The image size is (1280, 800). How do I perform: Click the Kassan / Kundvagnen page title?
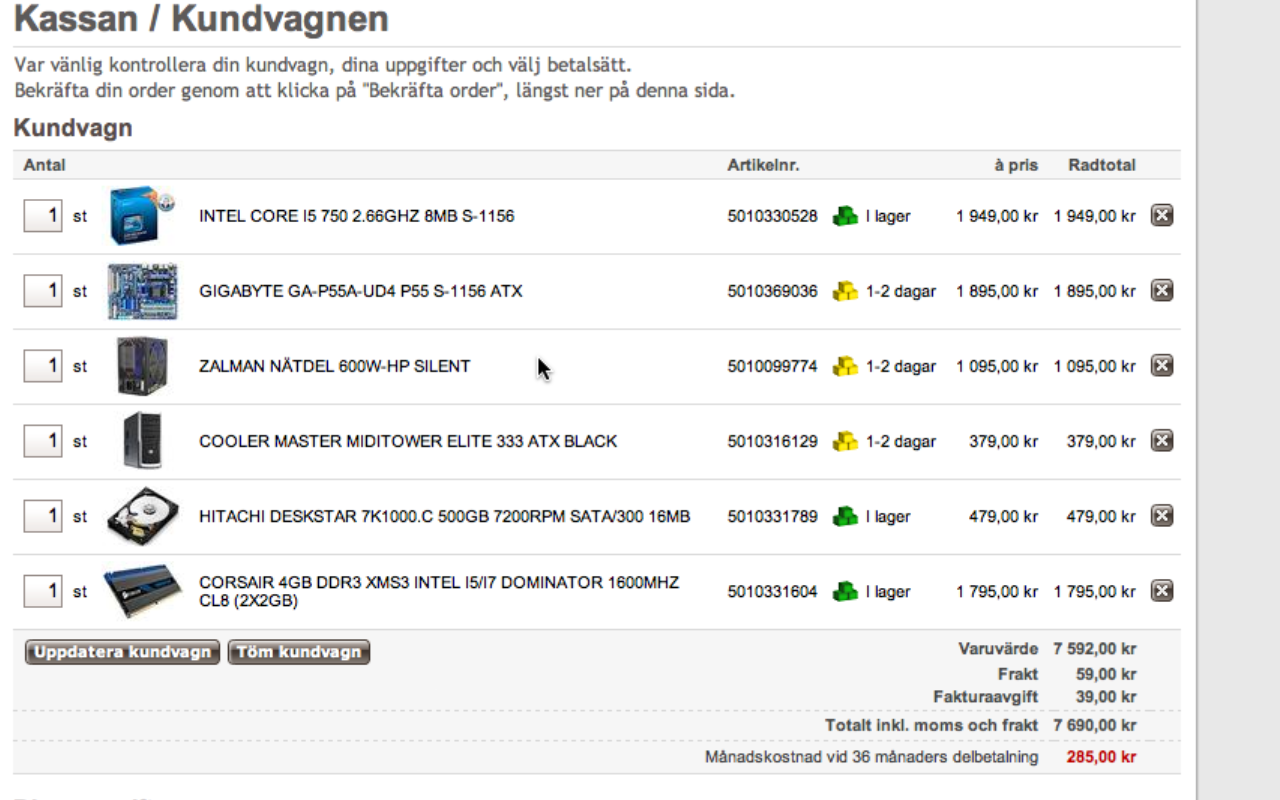click(x=201, y=18)
